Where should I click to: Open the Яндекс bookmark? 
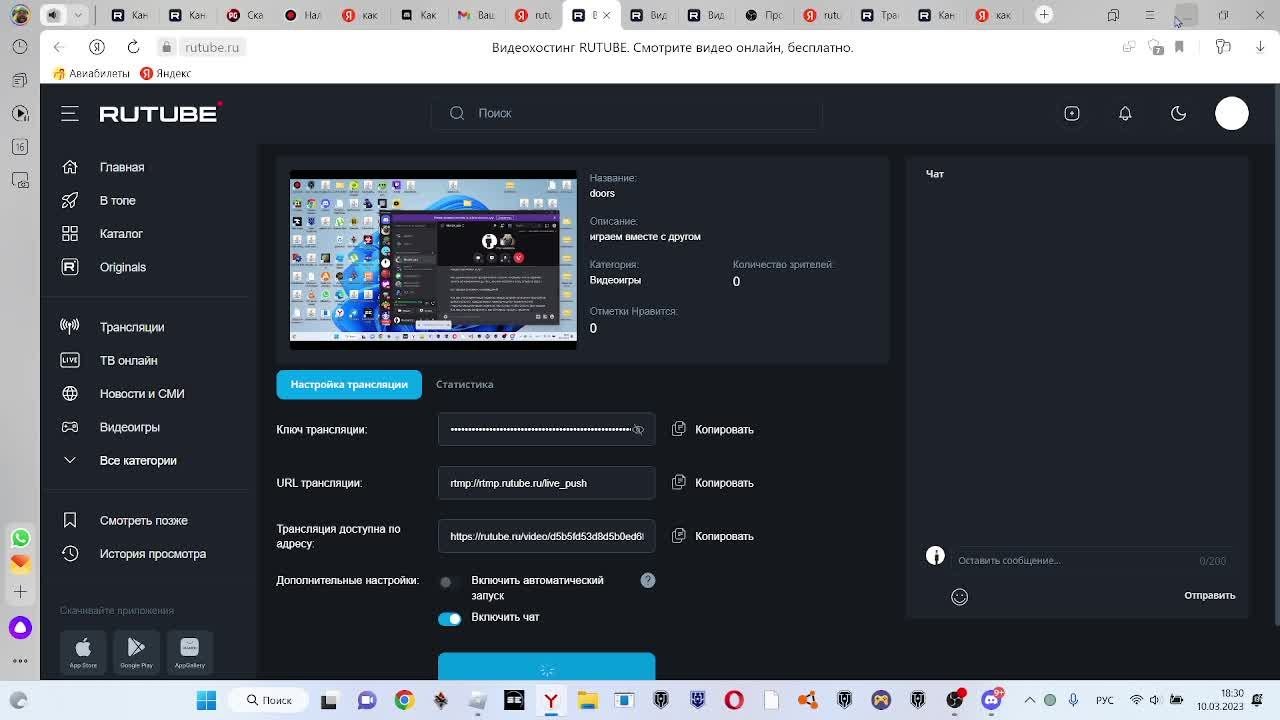click(x=165, y=73)
